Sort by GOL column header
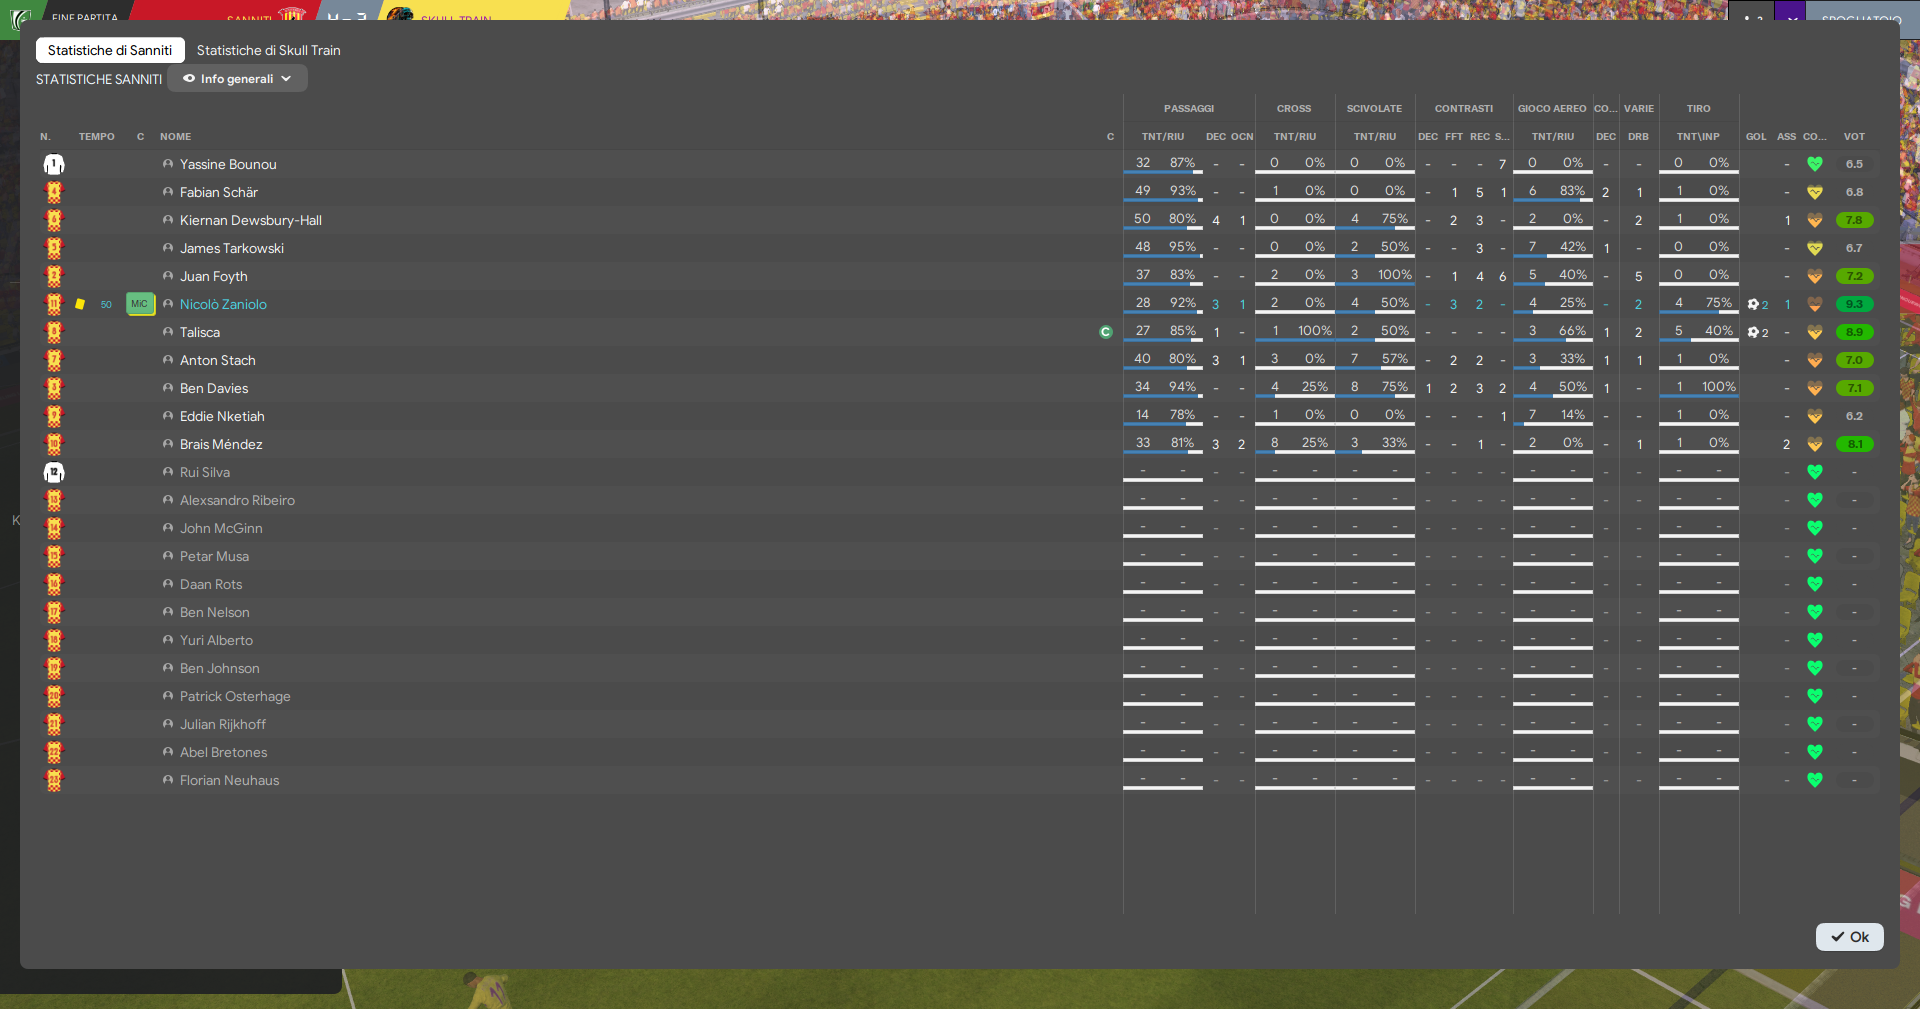This screenshot has width=1920, height=1009. [1756, 137]
